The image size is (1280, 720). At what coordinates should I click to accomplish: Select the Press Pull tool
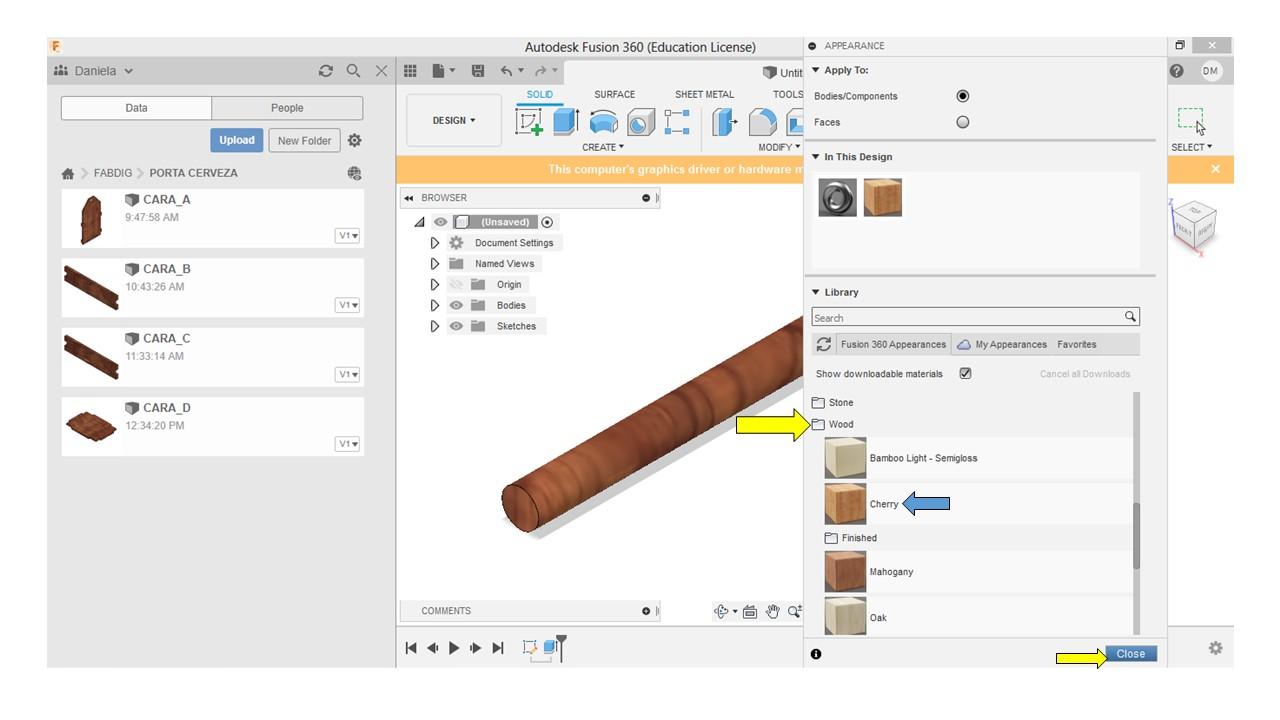pyautogui.click(x=724, y=122)
